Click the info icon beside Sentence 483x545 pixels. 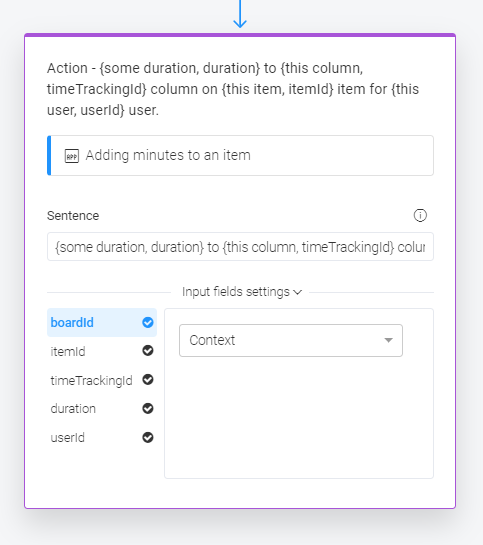tap(420, 215)
